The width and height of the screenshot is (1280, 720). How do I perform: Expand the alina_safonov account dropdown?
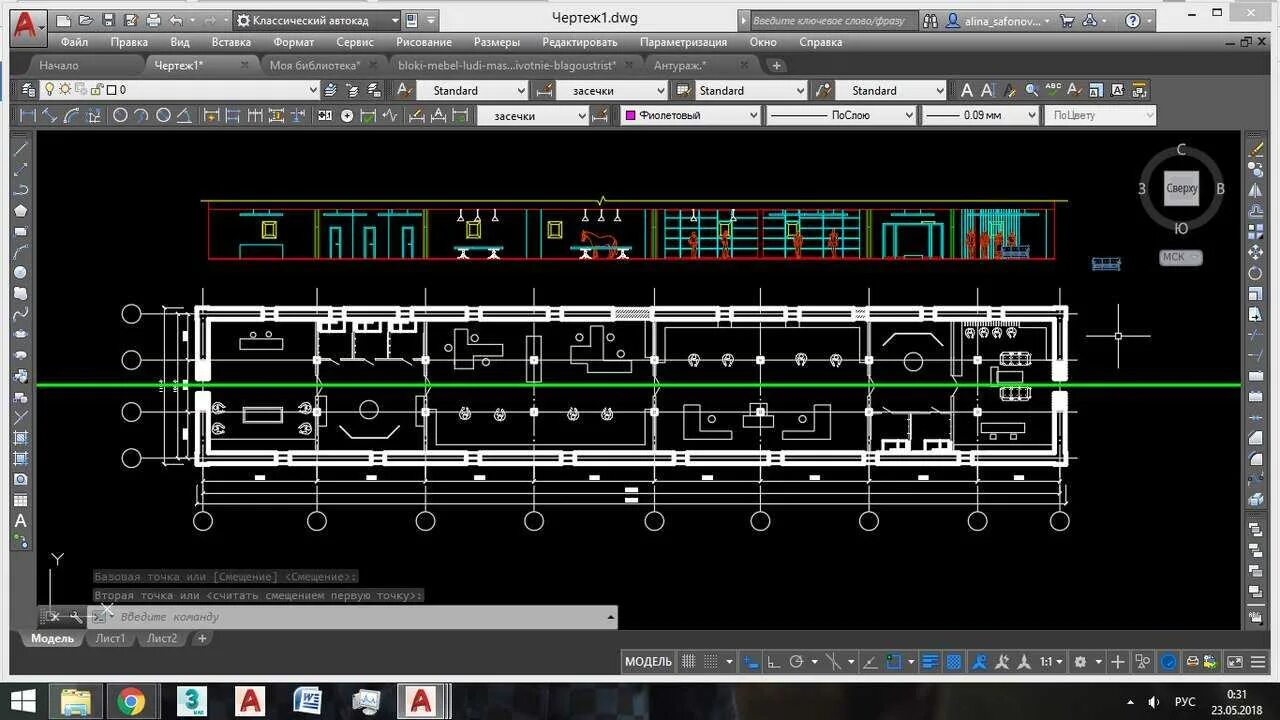point(1047,20)
